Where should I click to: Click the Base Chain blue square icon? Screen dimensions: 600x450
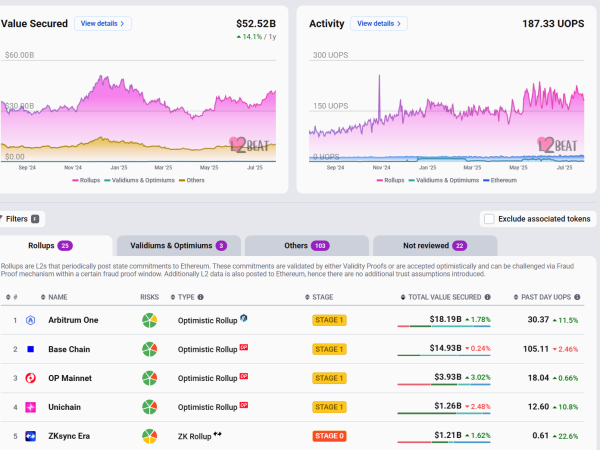pyautogui.click(x=31, y=349)
